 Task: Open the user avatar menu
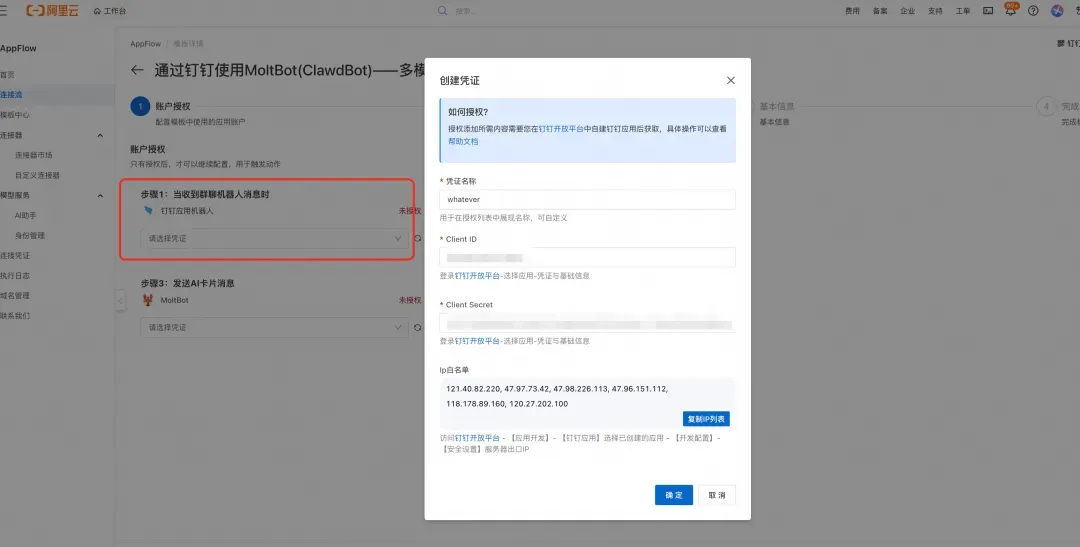(x=1057, y=11)
